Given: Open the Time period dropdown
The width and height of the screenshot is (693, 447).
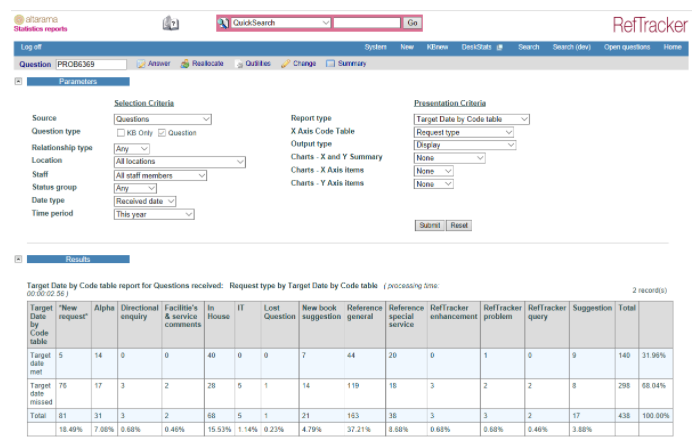Looking at the screenshot, I should 153,214.
